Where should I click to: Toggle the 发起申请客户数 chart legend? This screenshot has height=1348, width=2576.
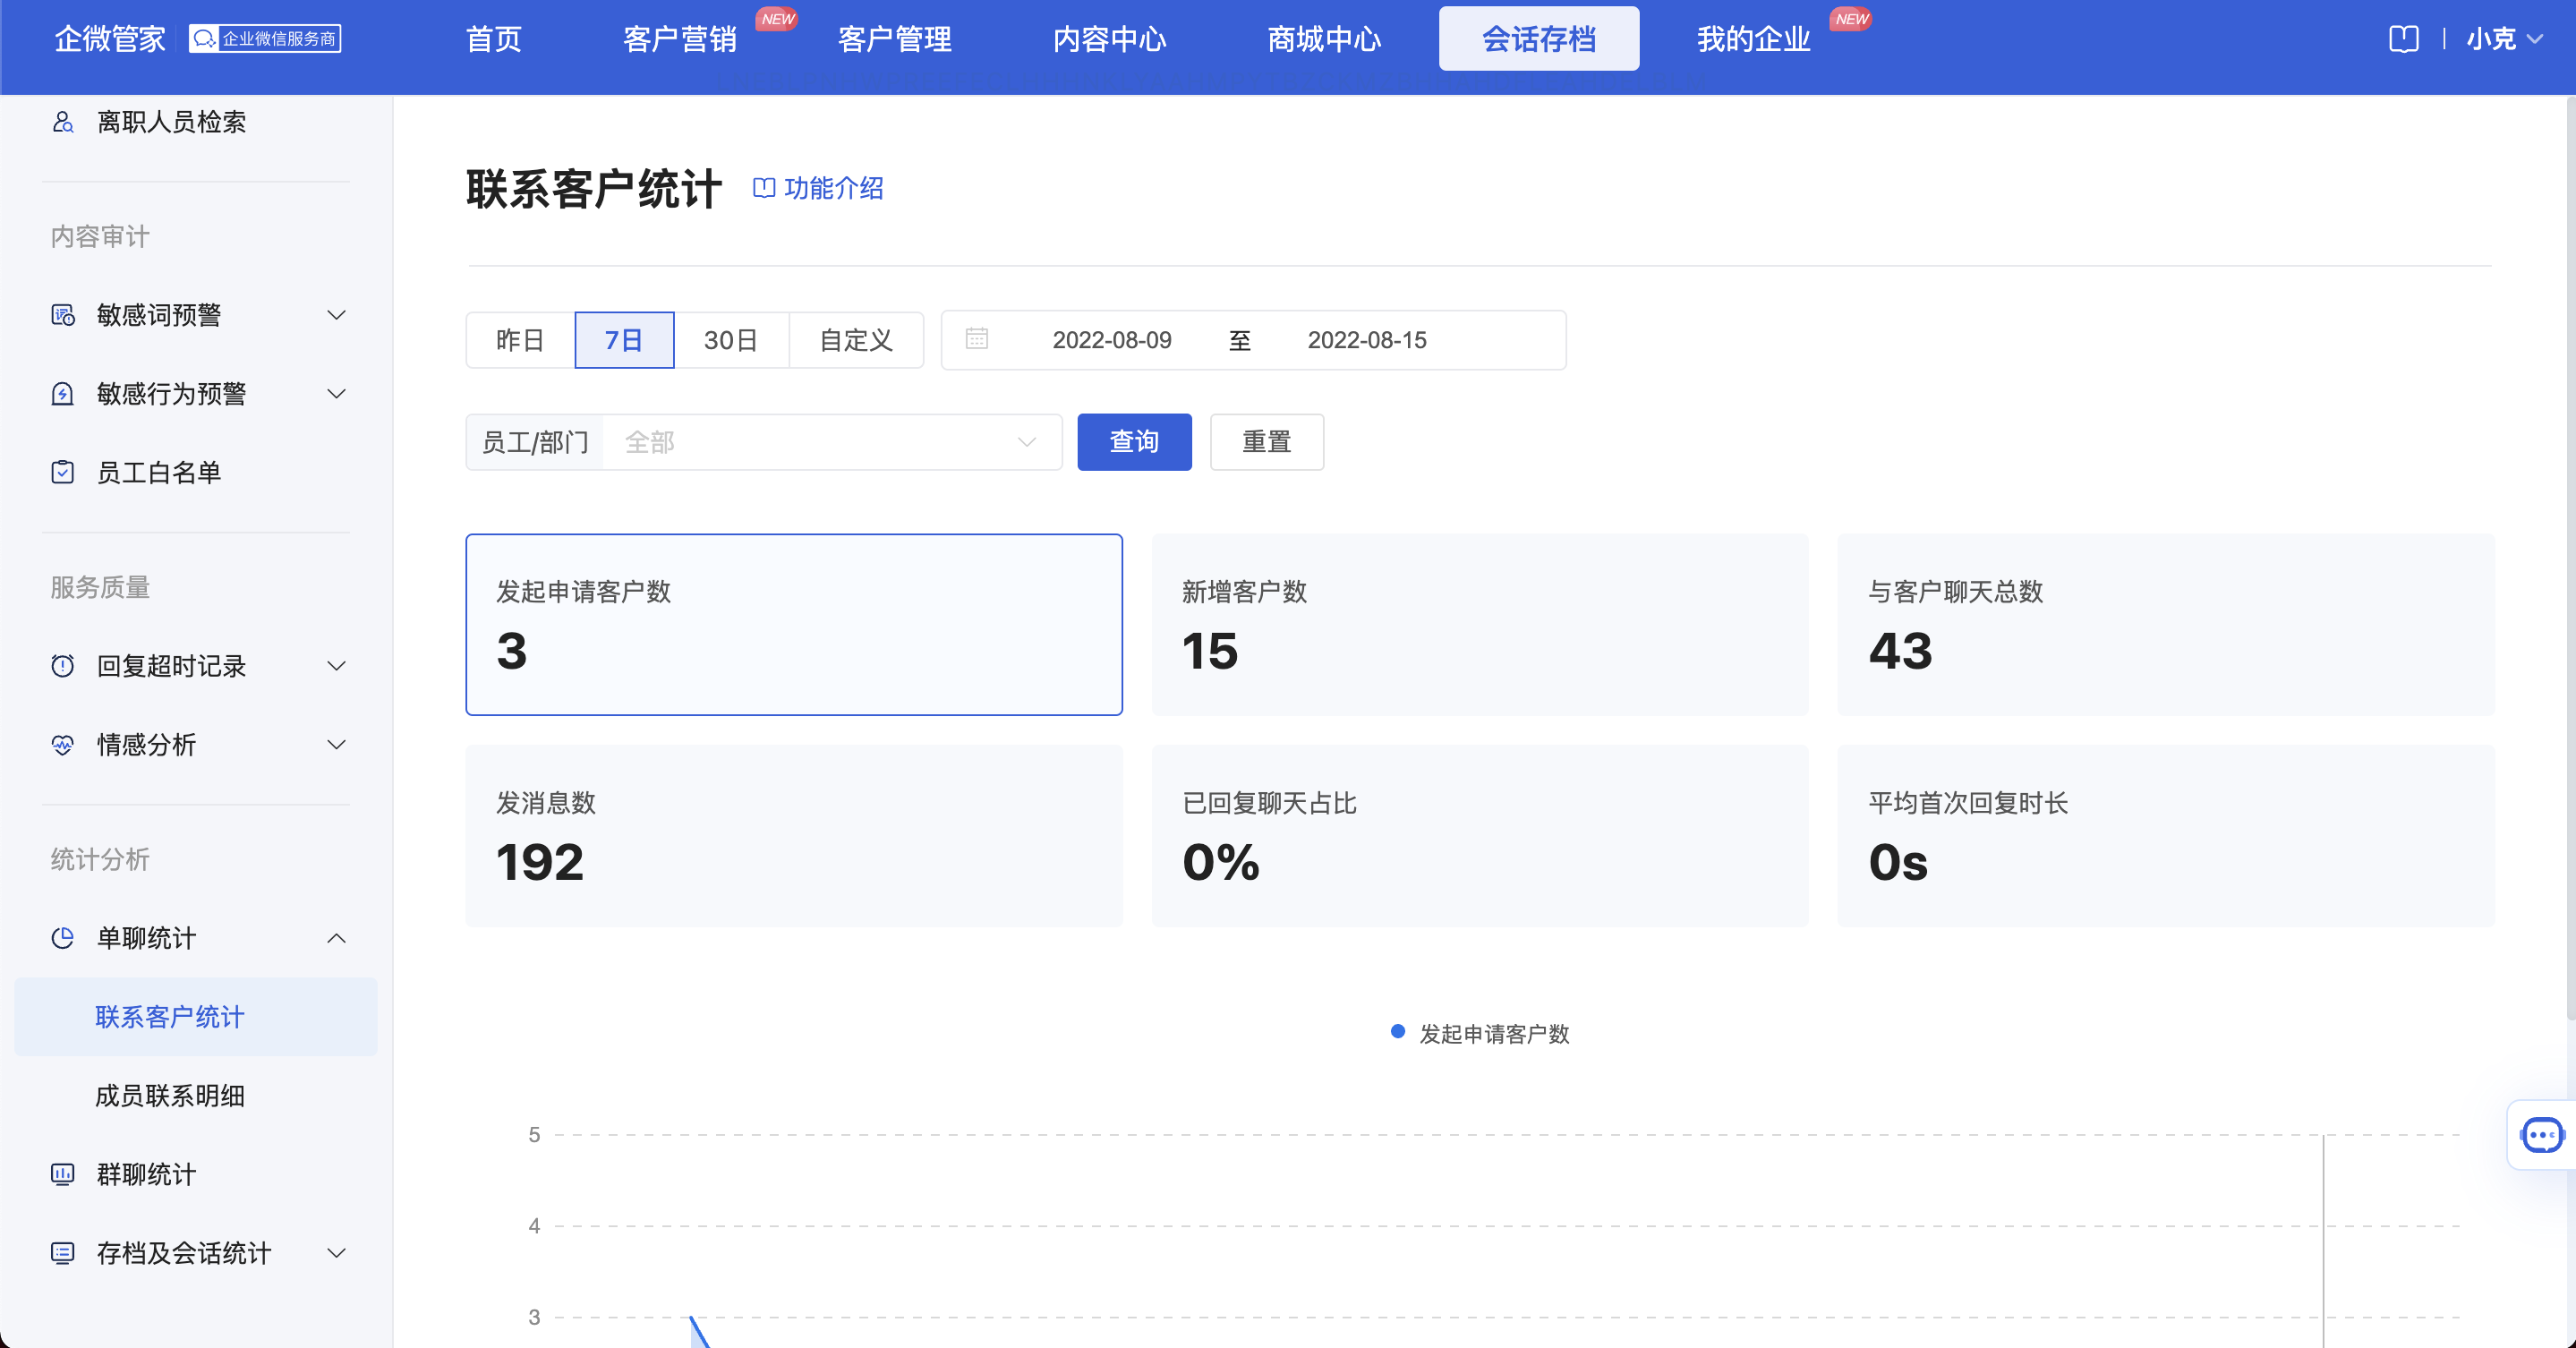point(1480,1033)
